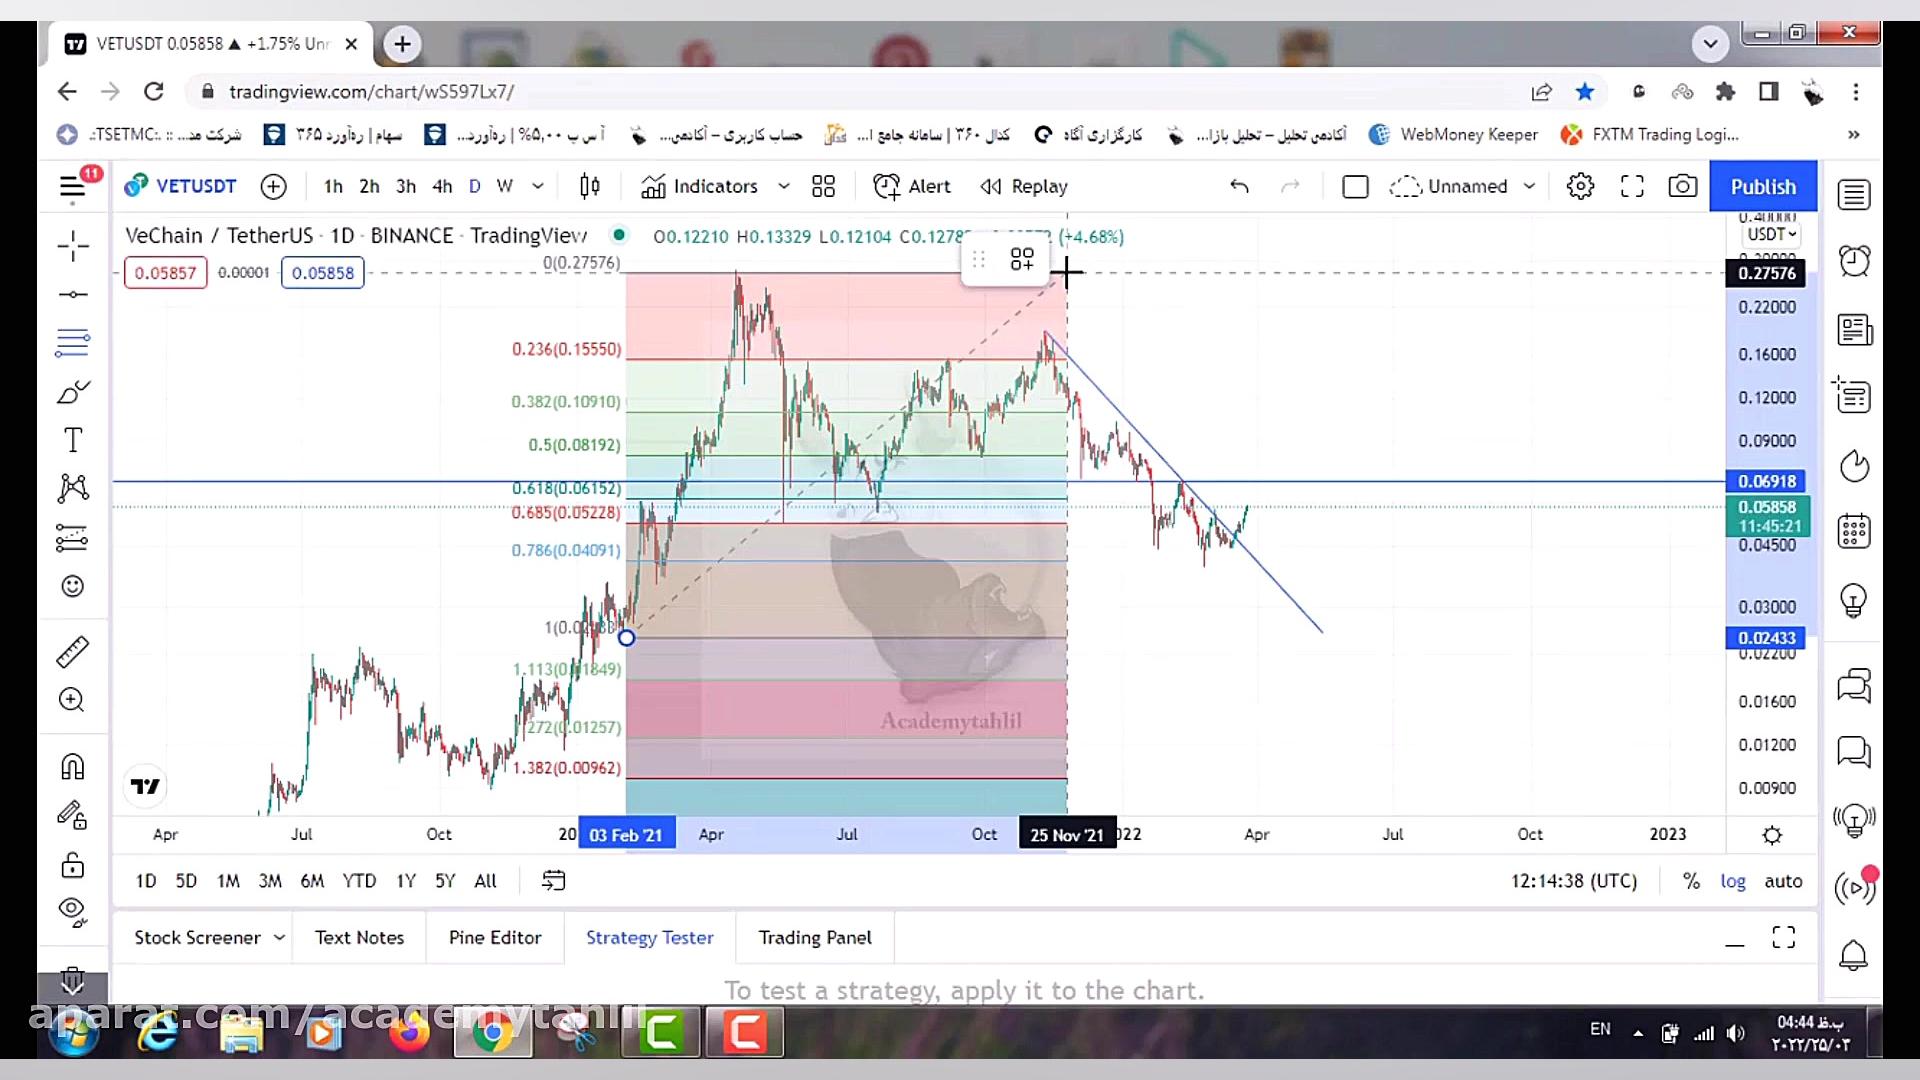The width and height of the screenshot is (1920, 1080).
Task: Enter fullscreen mode
Action: pos(1632,186)
